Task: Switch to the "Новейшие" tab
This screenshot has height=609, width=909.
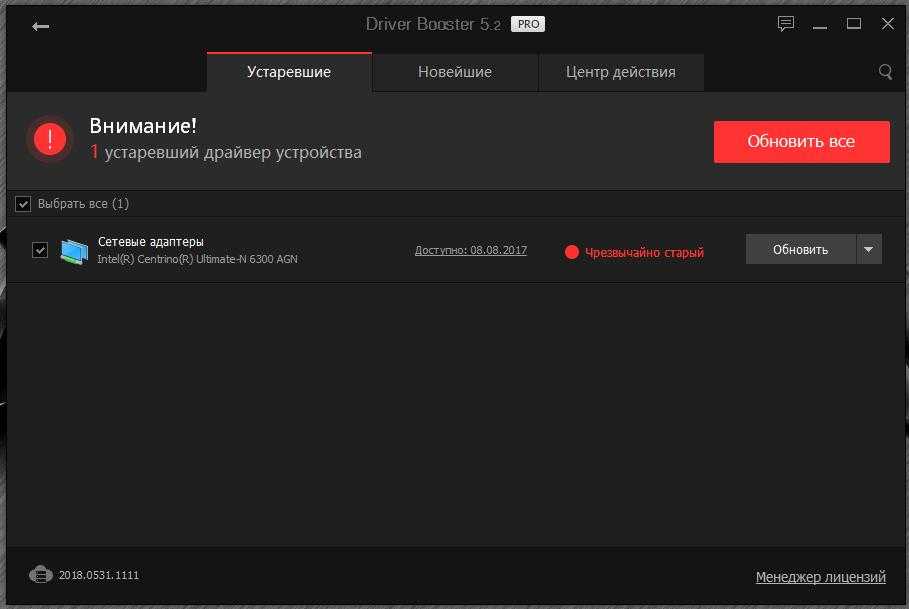Action: tap(455, 72)
